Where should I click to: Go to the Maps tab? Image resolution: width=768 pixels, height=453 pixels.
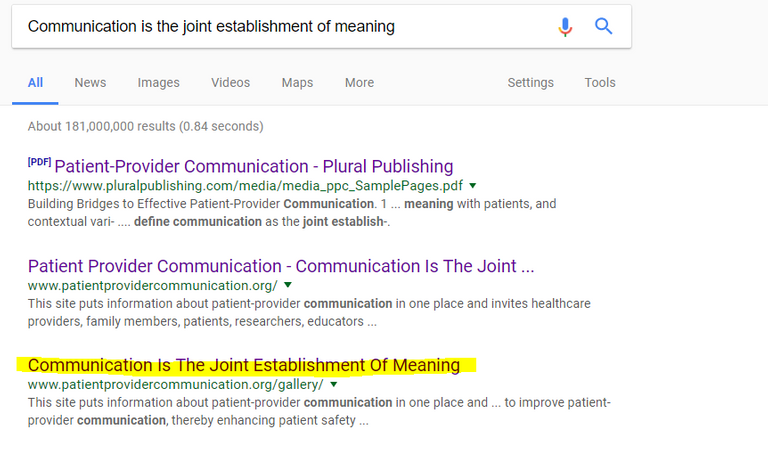[x=297, y=83]
